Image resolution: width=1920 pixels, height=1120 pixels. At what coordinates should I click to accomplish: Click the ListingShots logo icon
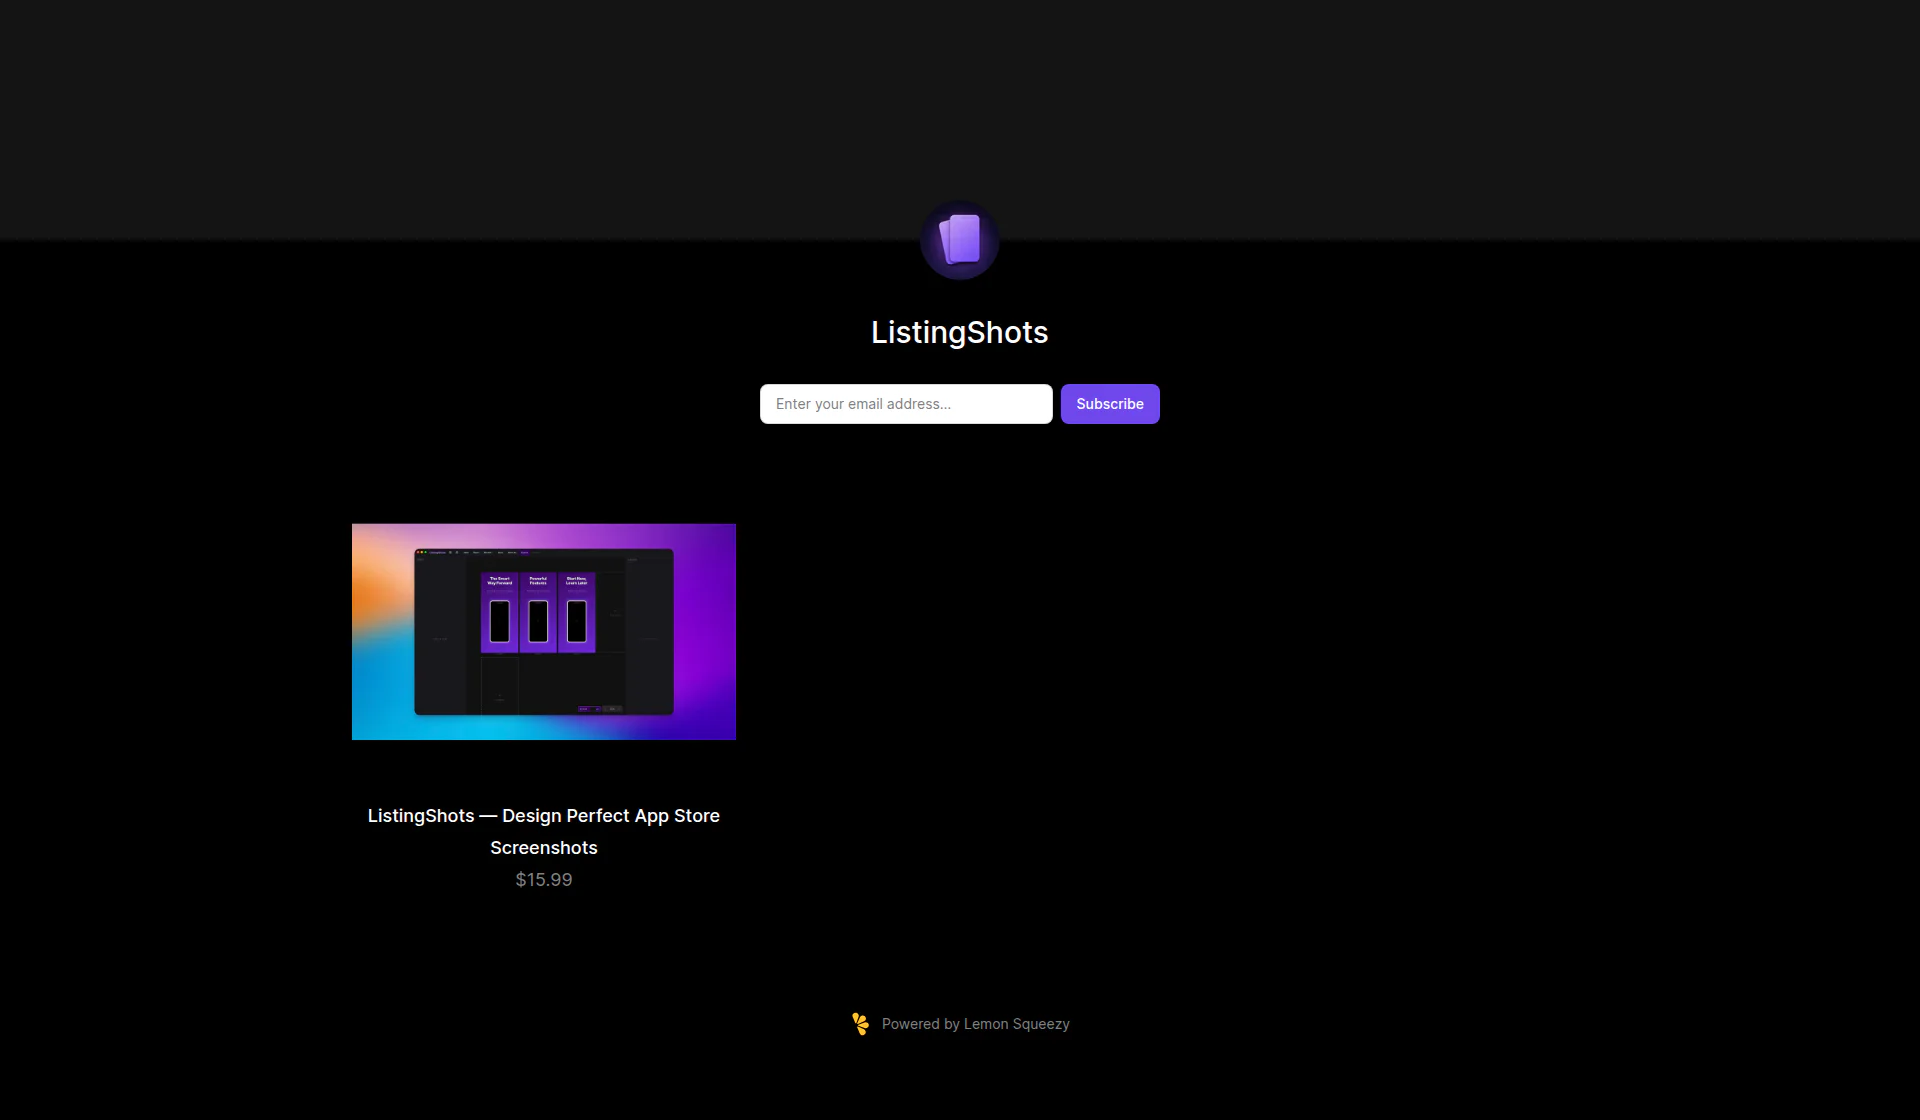click(960, 240)
